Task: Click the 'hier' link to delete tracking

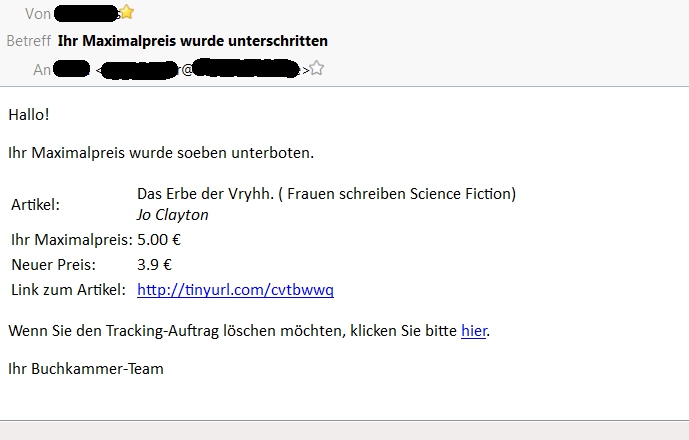Action: coord(473,330)
